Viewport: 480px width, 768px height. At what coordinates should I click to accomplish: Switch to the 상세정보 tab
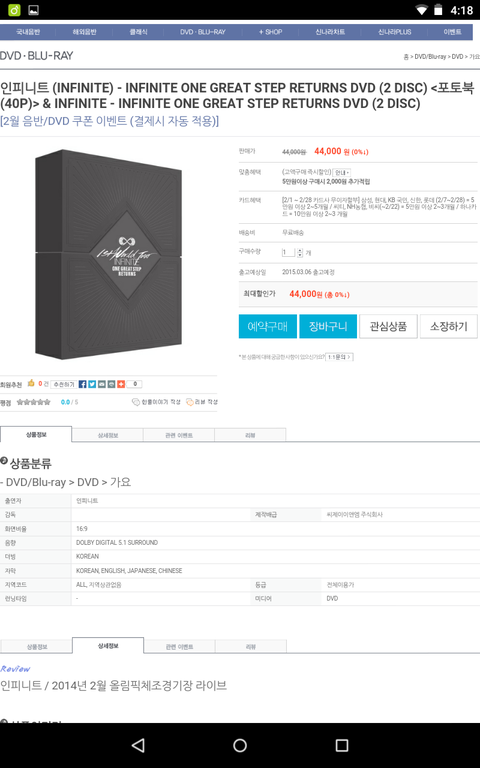point(107,435)
